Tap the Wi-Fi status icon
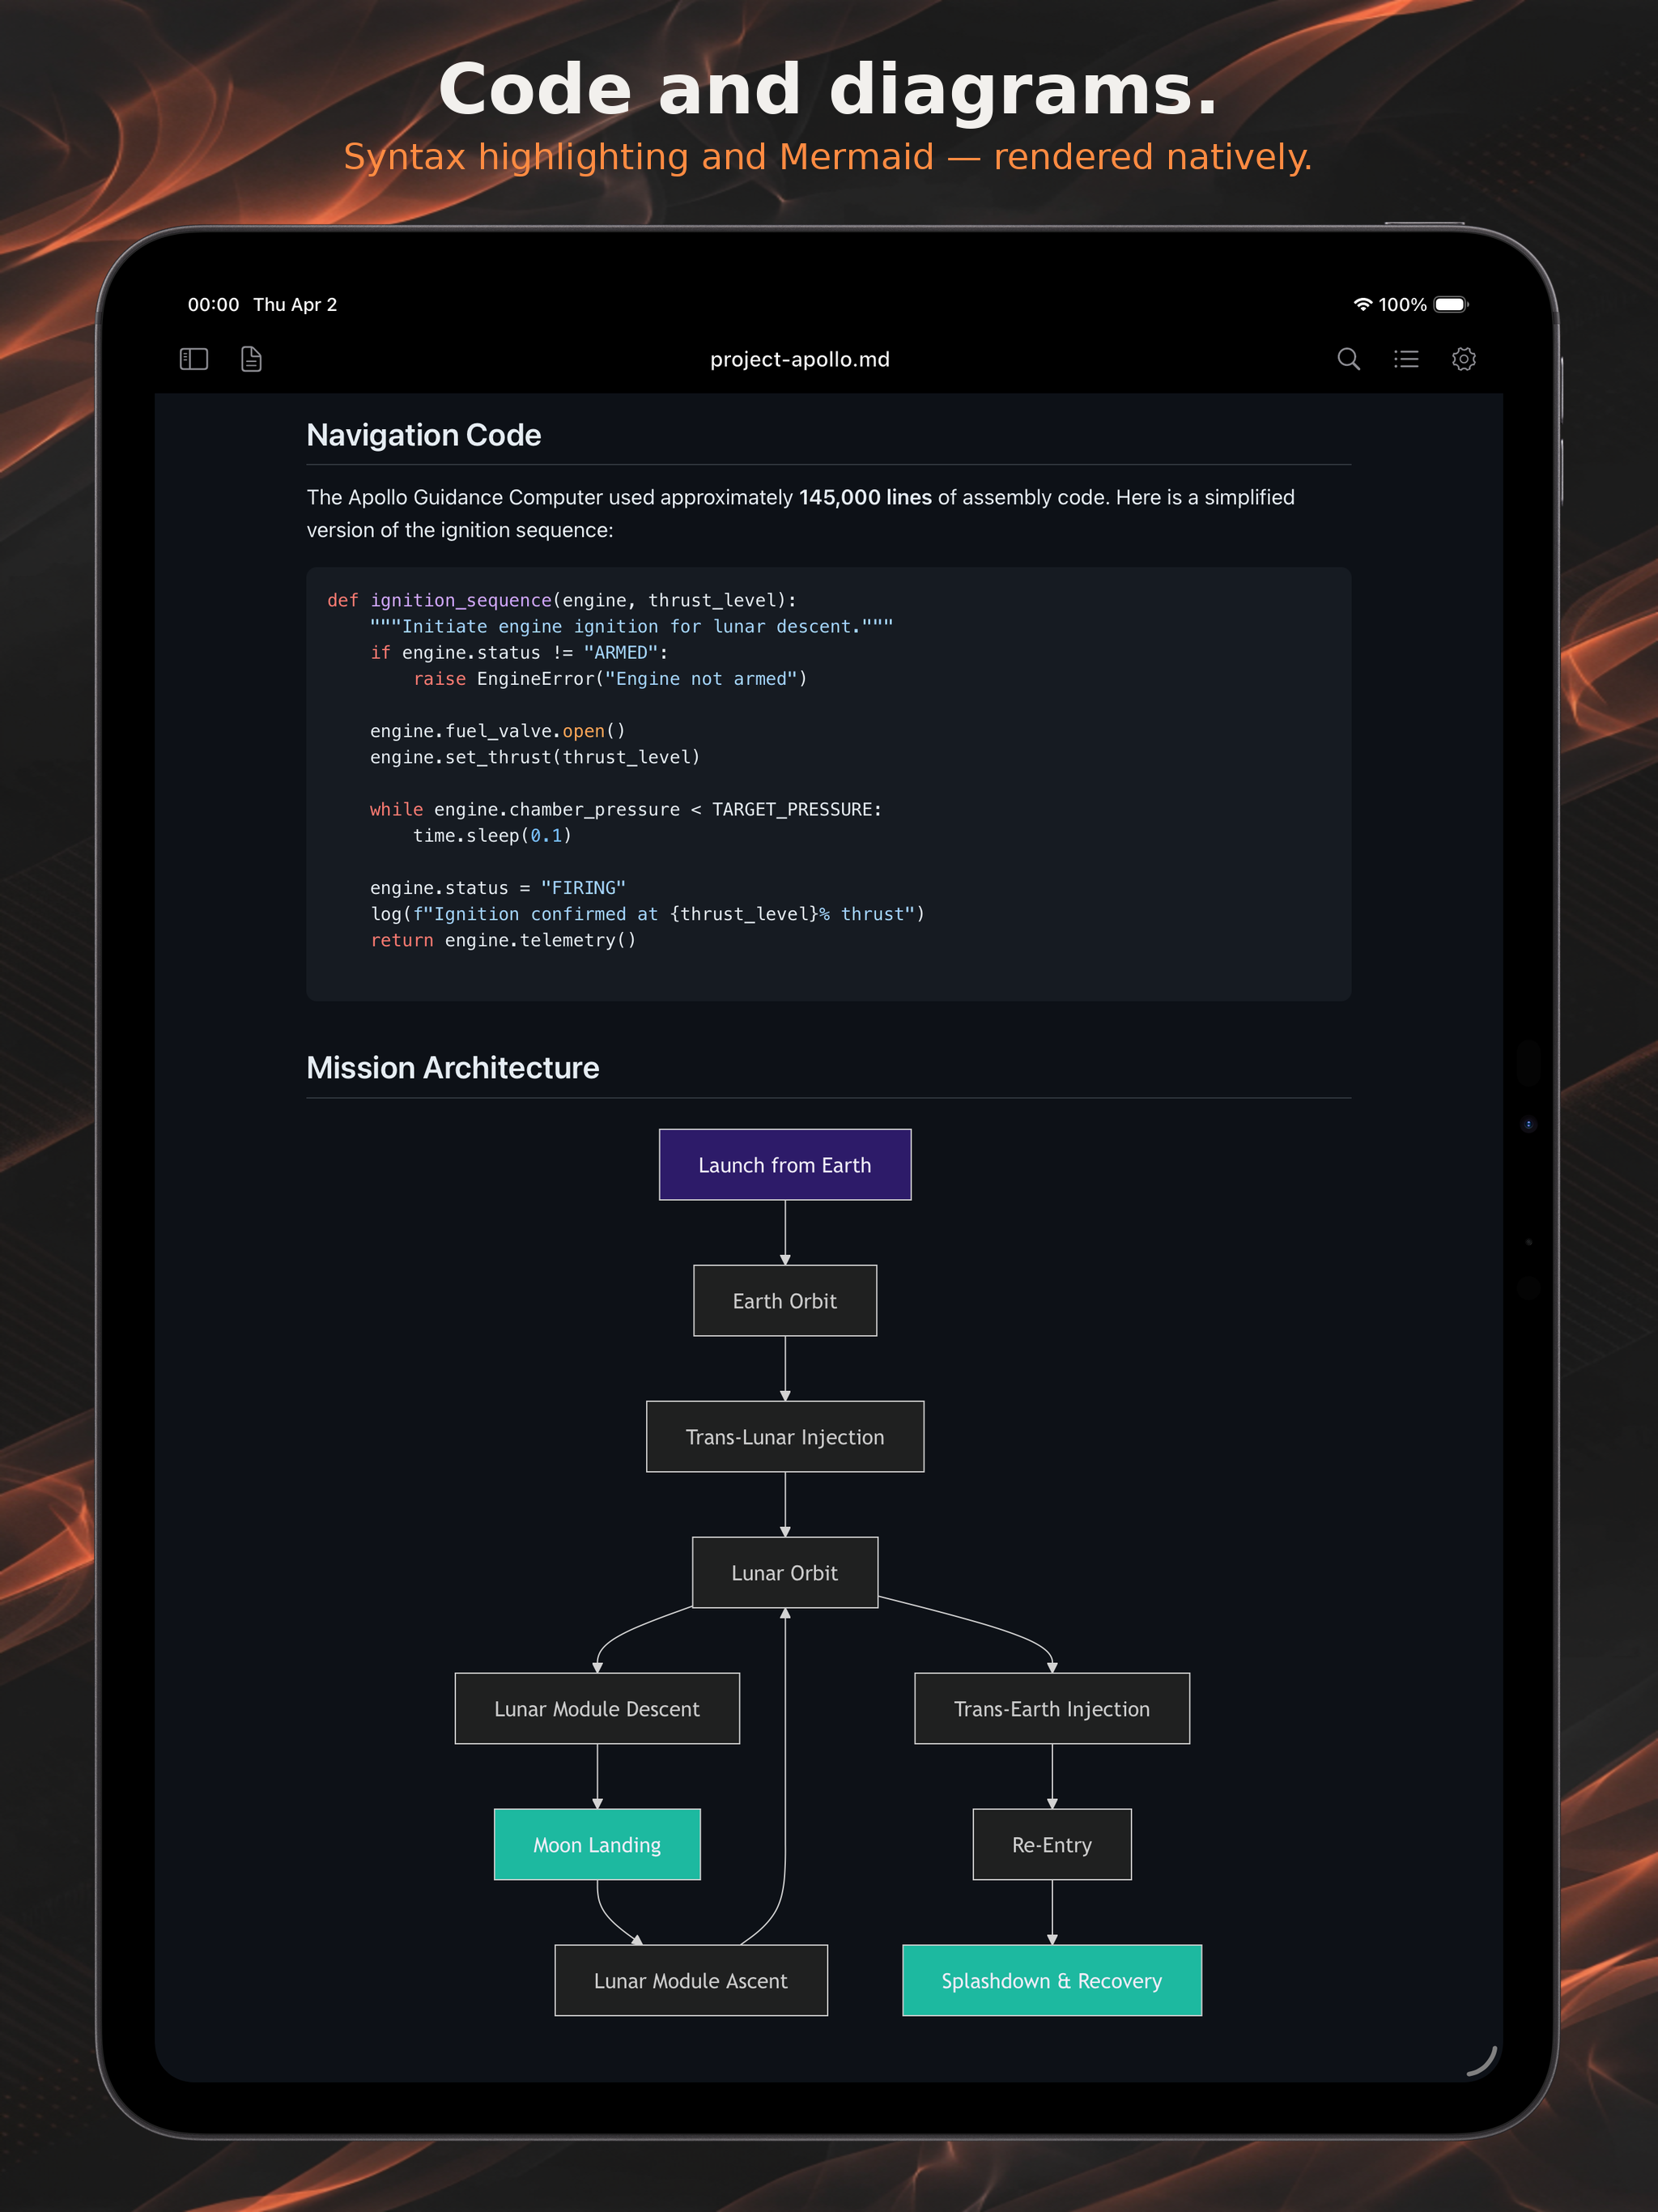The height and width of the screenshot is (2212, 1658). tap(1362, 304)
